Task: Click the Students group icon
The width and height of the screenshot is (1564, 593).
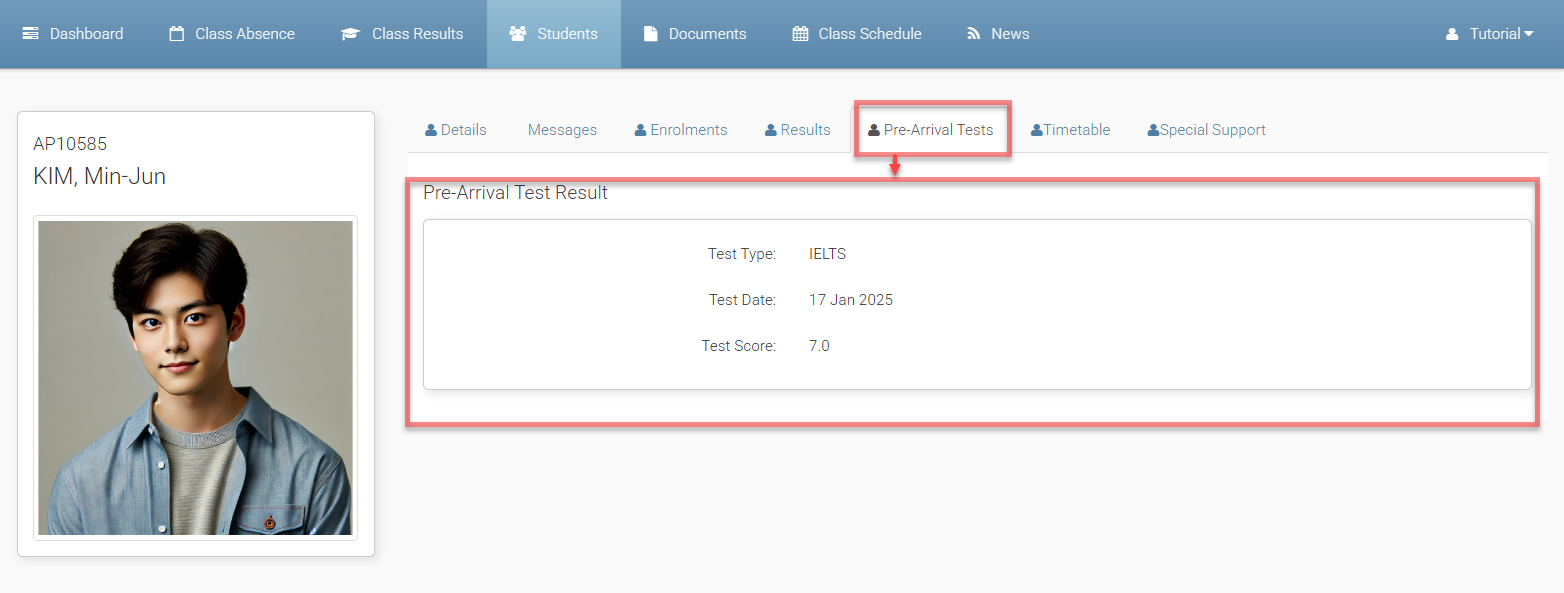Action: (x=518, y=34)
